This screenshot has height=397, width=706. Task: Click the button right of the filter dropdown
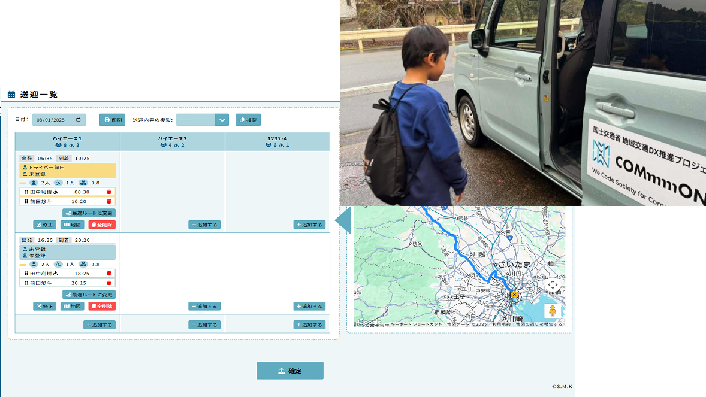(248, 120)
